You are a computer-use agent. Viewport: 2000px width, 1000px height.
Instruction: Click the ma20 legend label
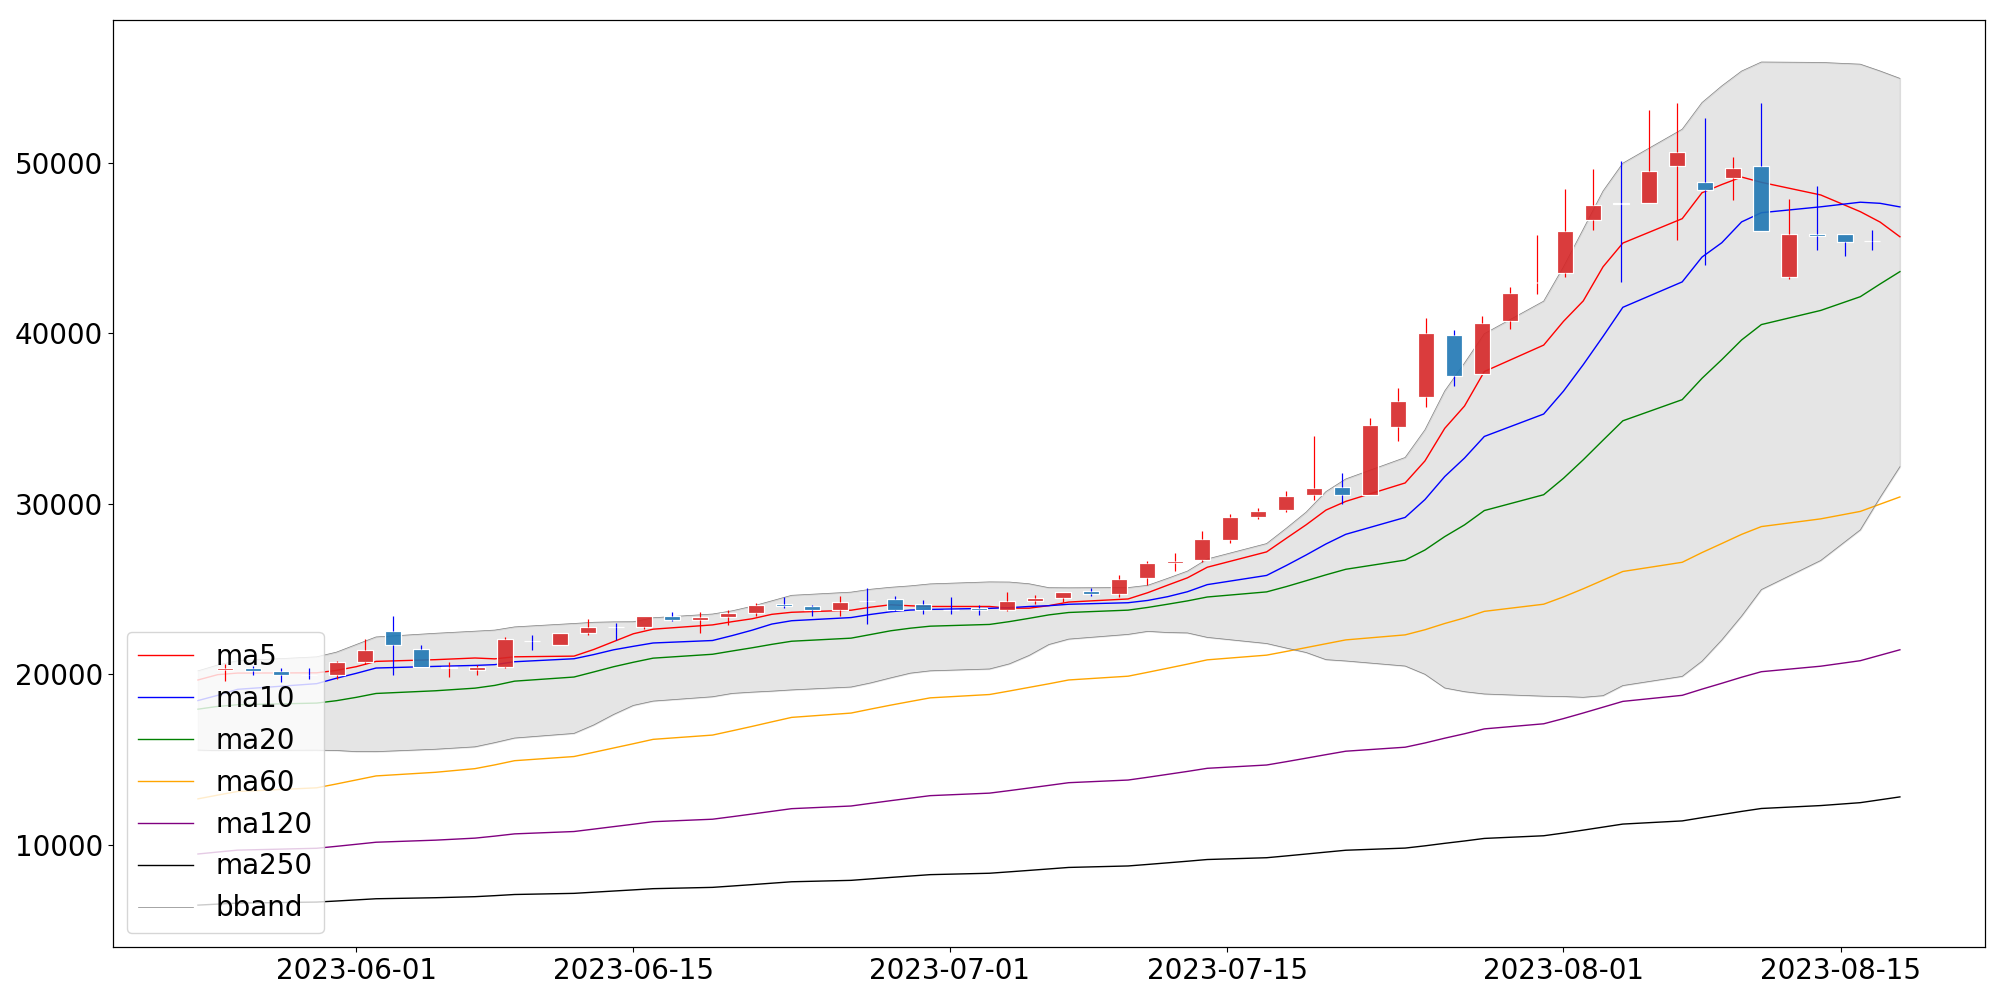point(255,740)
